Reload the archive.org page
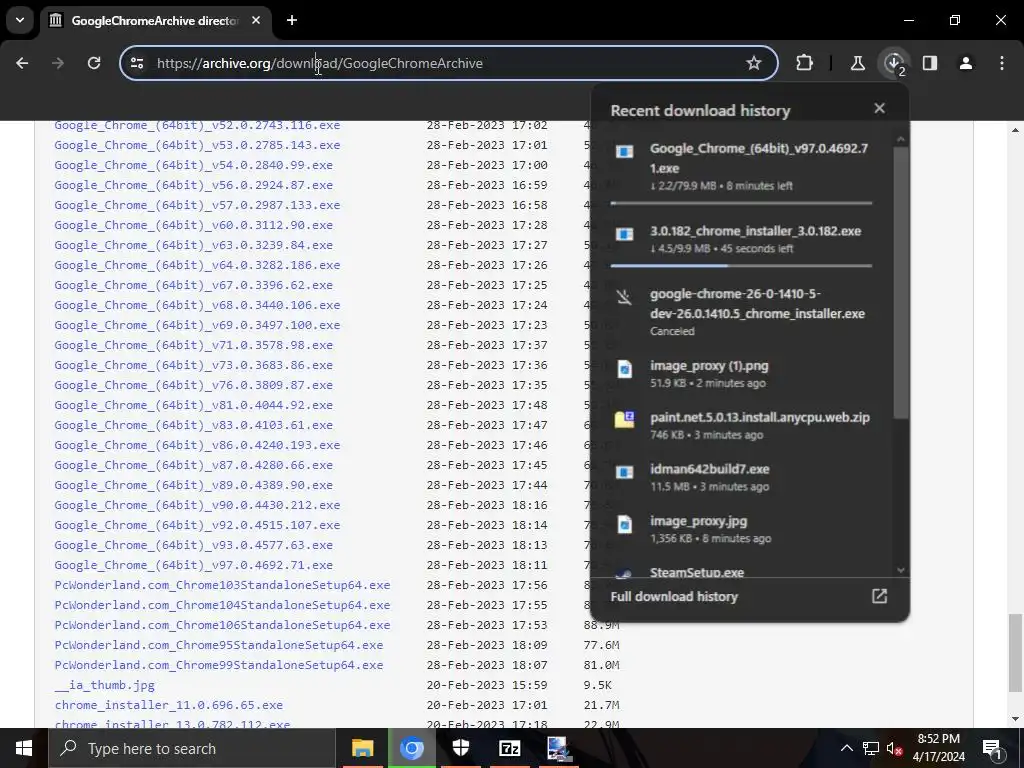This screenshot has width=1024, height=768. (94, 63)
